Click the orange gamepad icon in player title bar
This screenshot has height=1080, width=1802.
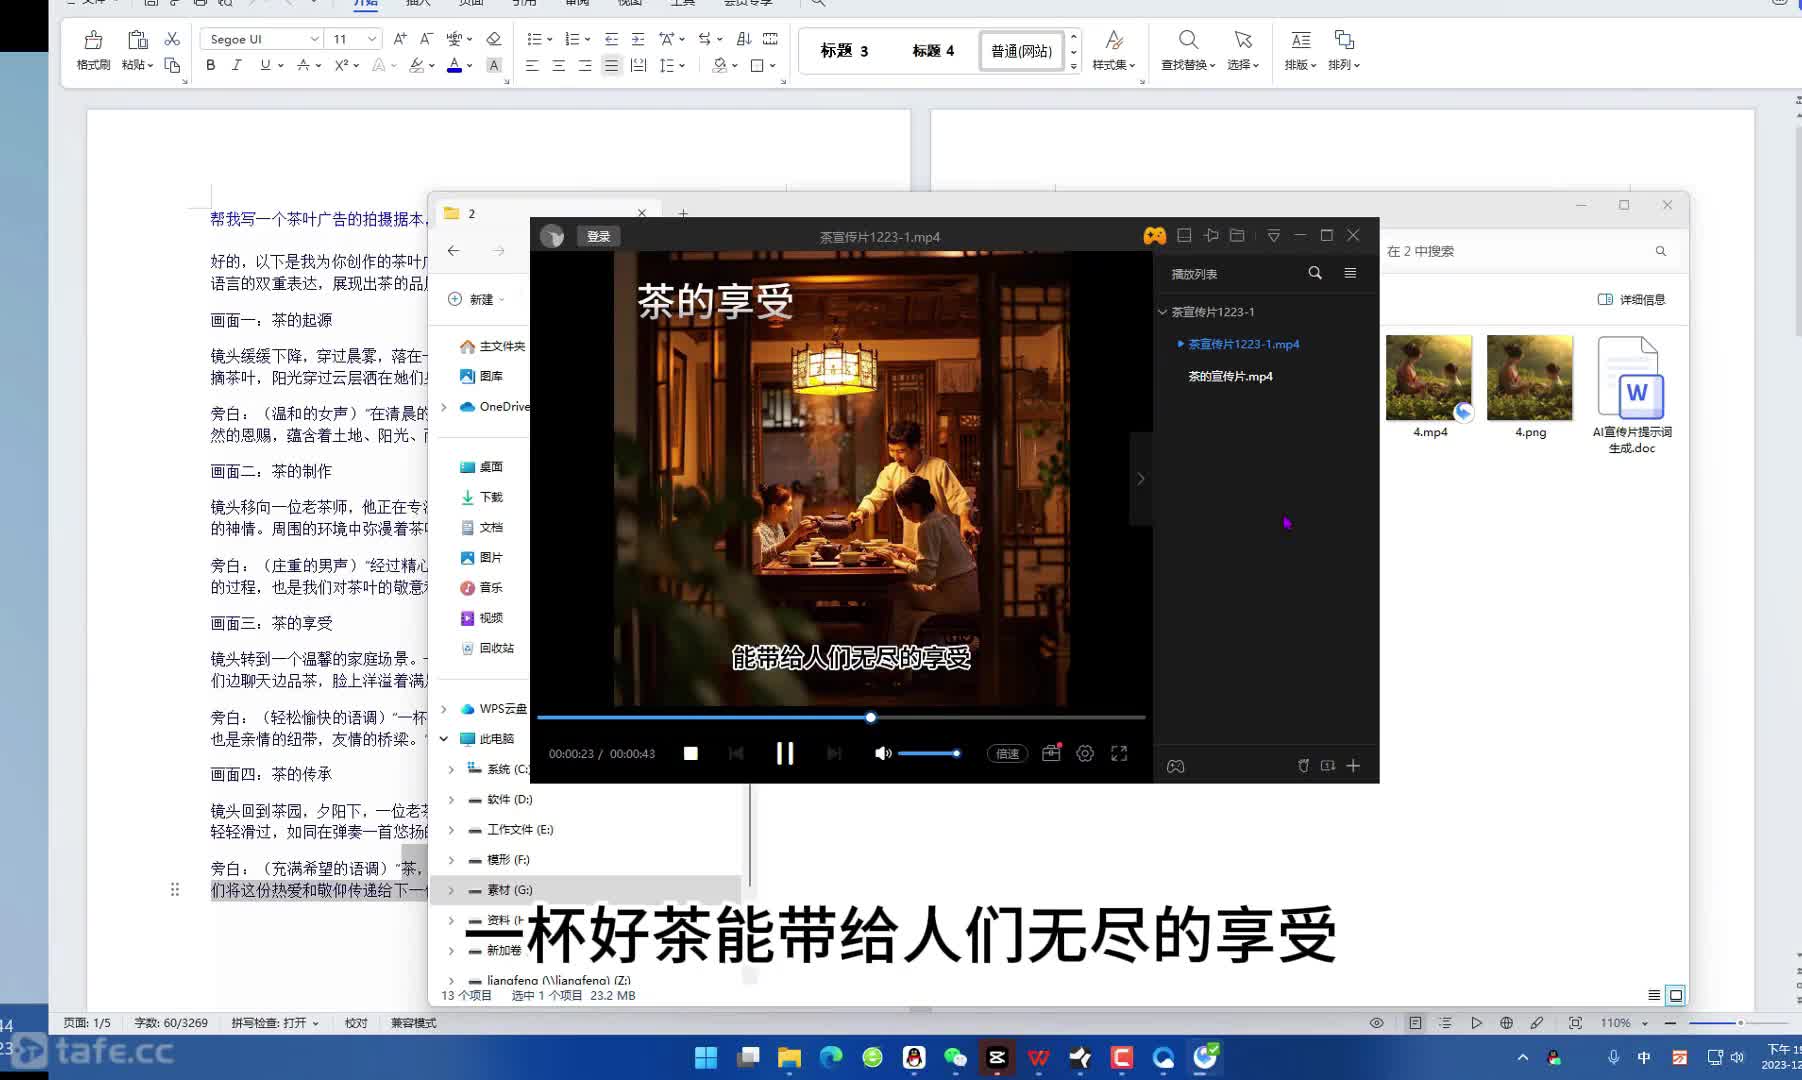(1155, 236)
